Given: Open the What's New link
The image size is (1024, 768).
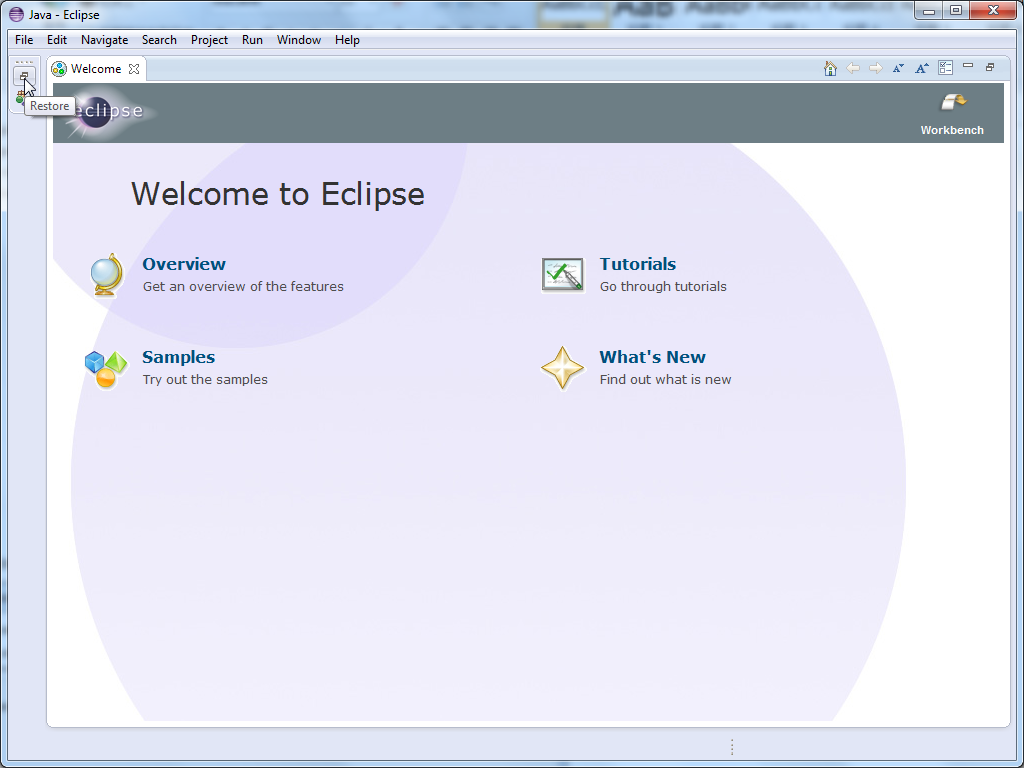Looking at the screenshot, I should pyautogui.click(x=652, y=357).
